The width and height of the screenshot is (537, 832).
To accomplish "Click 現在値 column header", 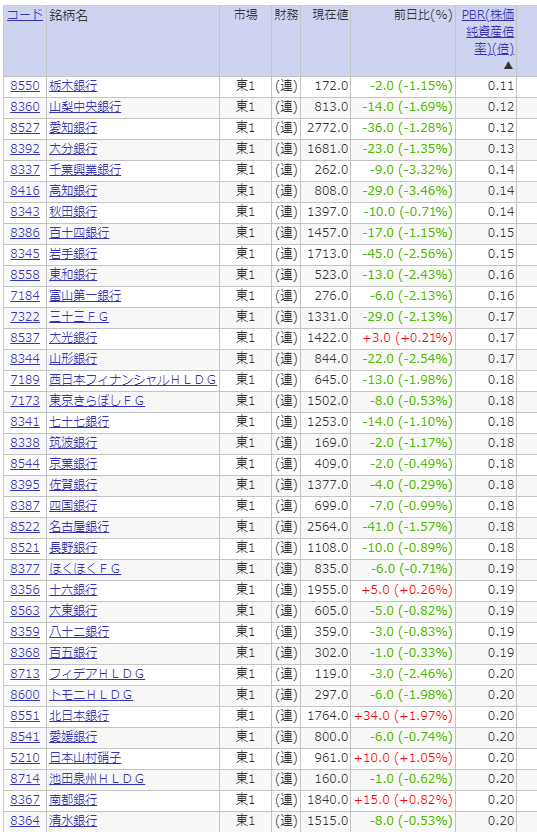I will coord(331,15).
